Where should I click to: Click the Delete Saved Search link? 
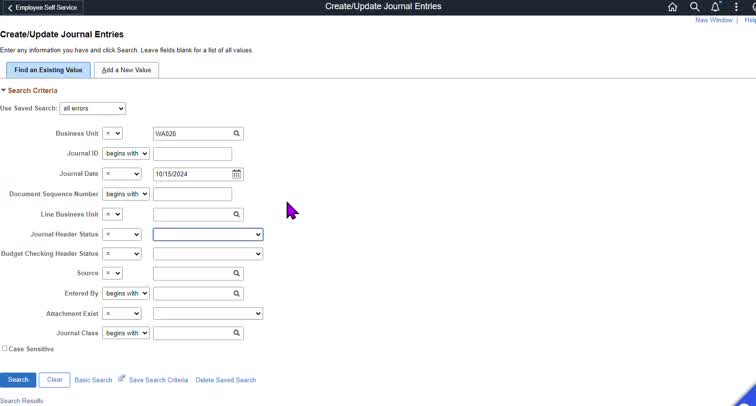pyautogui.click(x=225, y=380)
